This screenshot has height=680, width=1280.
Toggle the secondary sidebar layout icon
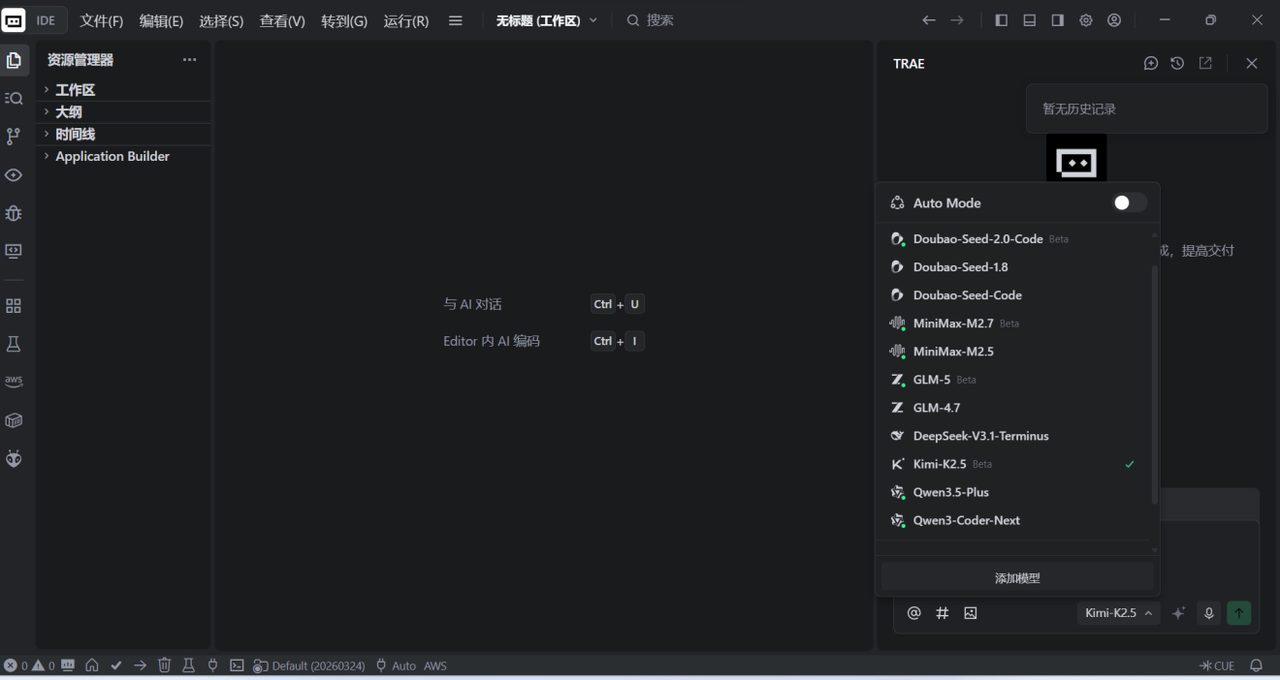pyautogui.click(x=1057, y=20)
